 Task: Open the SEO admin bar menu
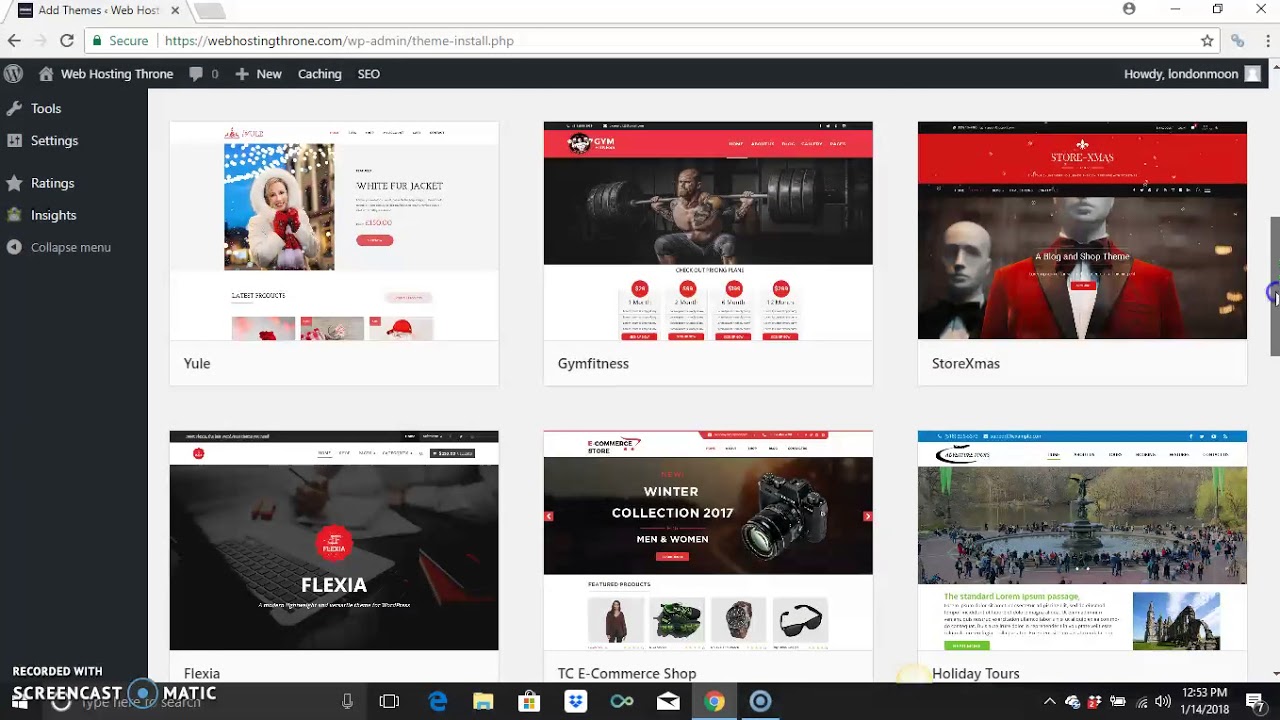(369, 74)
